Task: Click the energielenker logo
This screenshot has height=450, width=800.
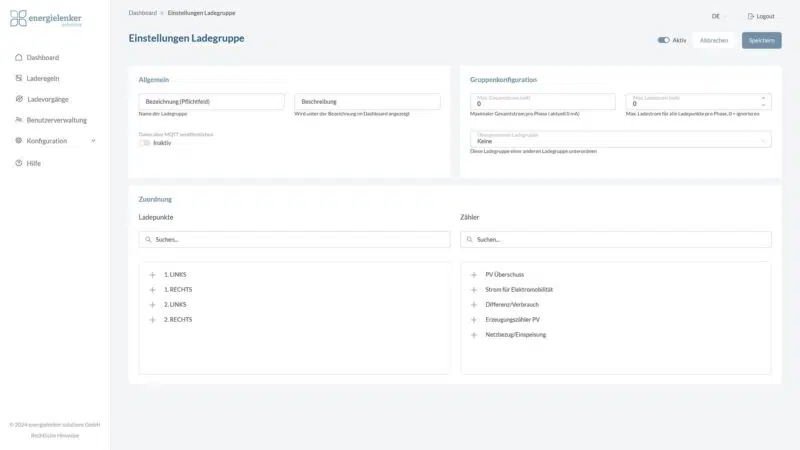Action: tap(46, 19)
